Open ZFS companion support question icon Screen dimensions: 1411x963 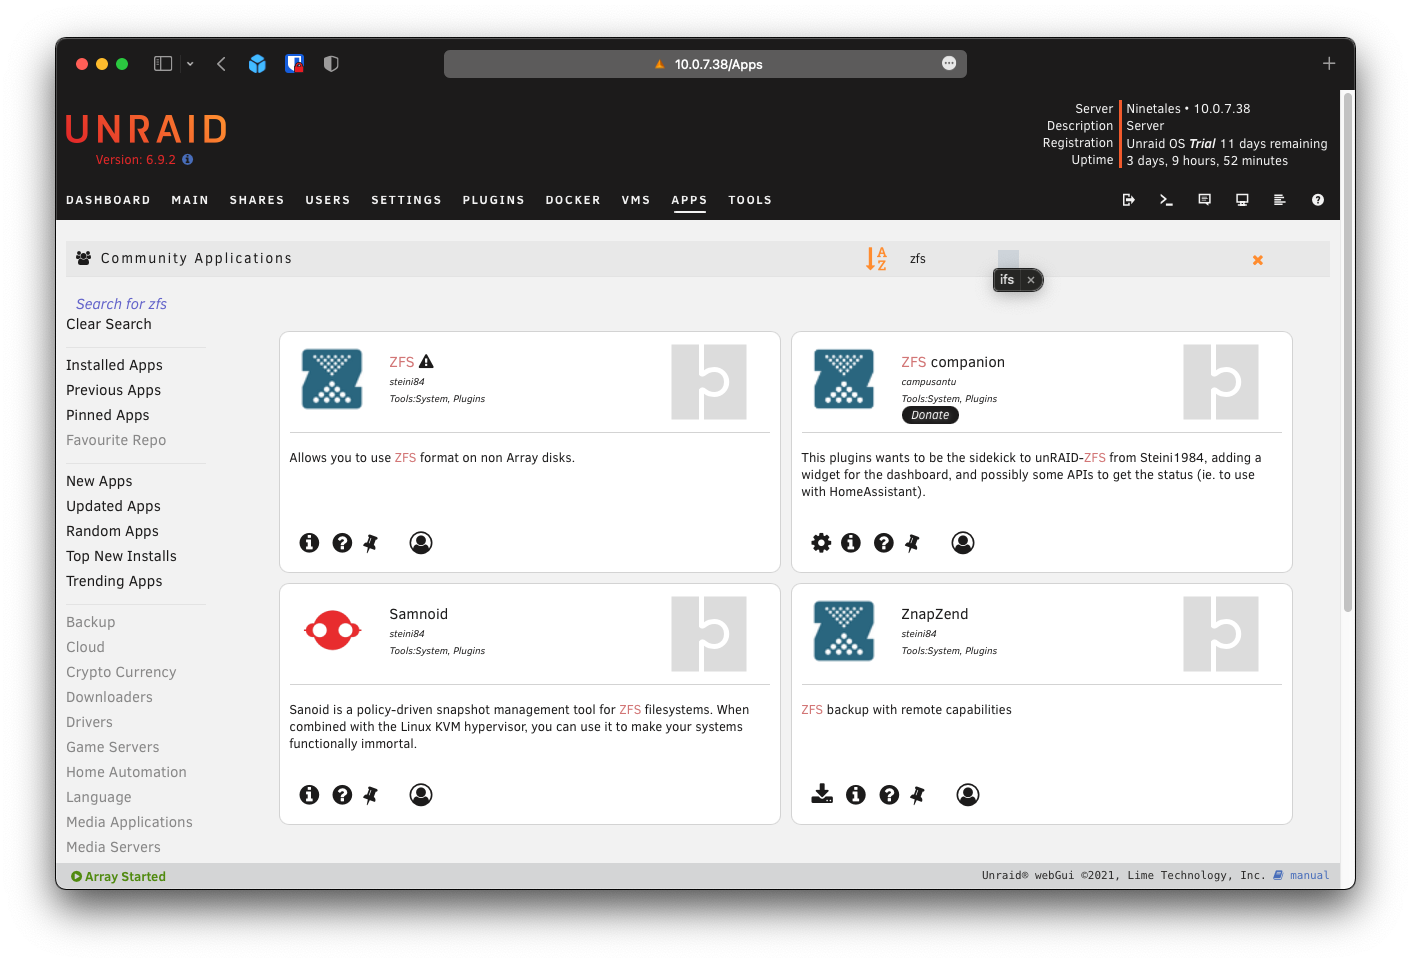click(883, 542)
